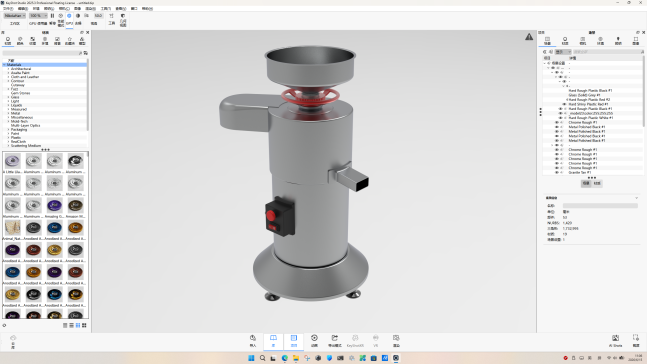Viewport: 647px width, 364px height.
Task: Open library Models tab icon
Action: click(82, 40)
